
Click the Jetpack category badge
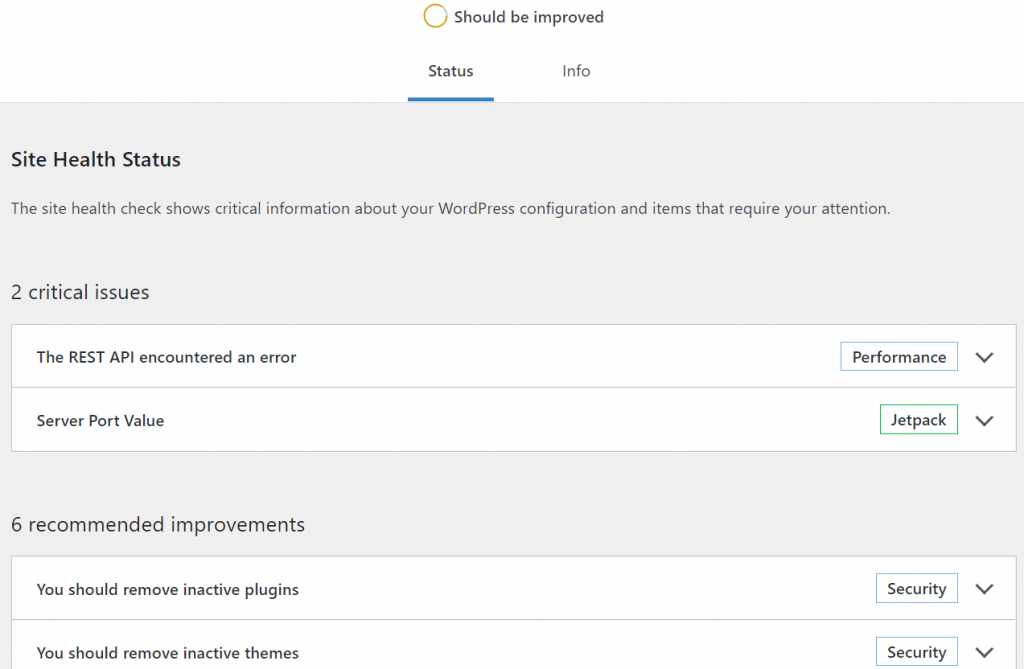click(x=918, y=419)
